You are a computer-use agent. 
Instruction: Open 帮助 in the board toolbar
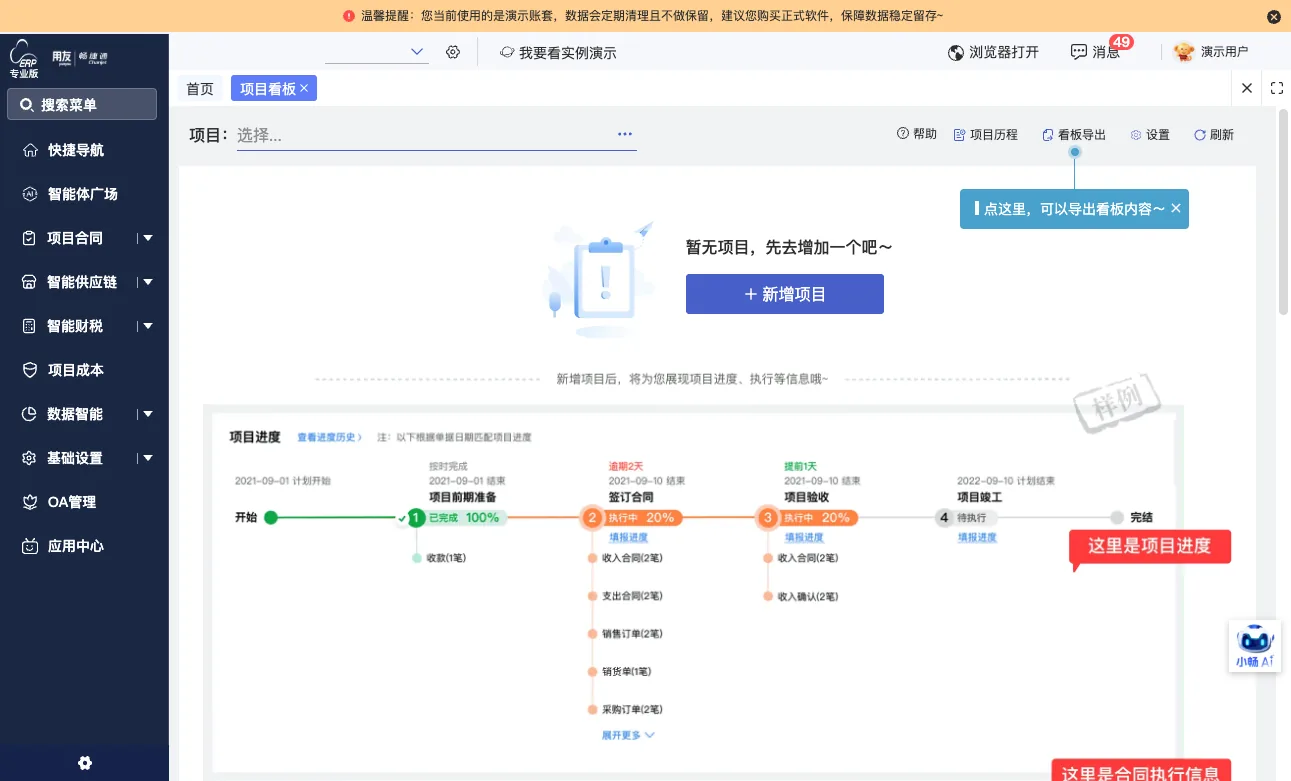(x=917, y=134)
